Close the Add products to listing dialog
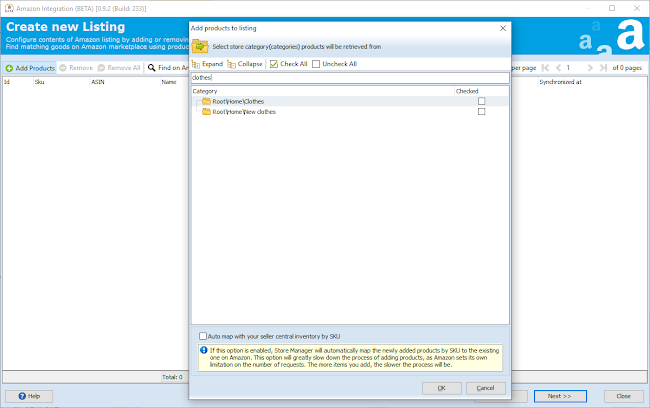The image size is (650, 408). tap(503, 28)
